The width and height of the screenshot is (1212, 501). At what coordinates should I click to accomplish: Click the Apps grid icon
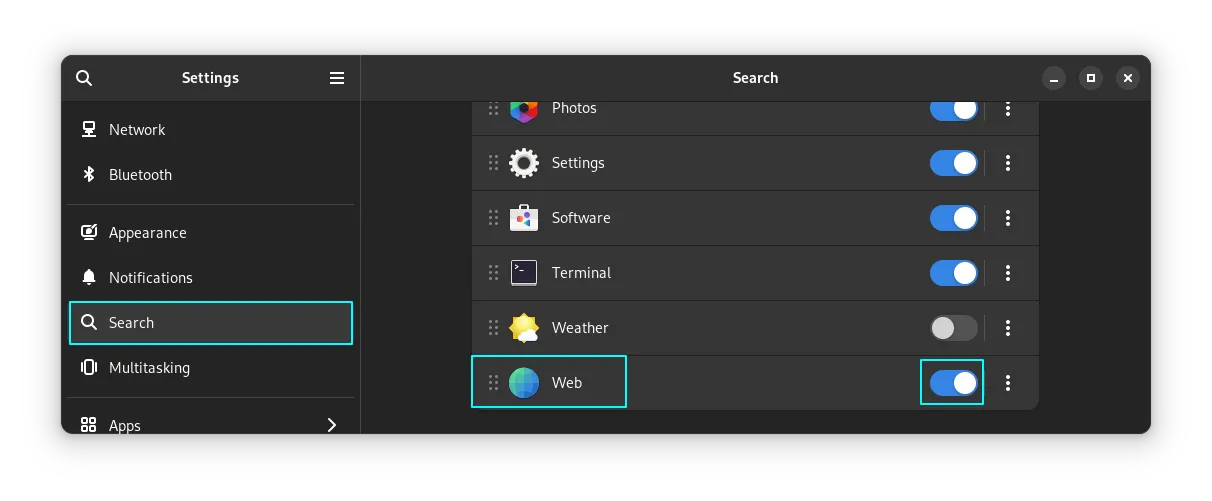(x=89, y=425)
